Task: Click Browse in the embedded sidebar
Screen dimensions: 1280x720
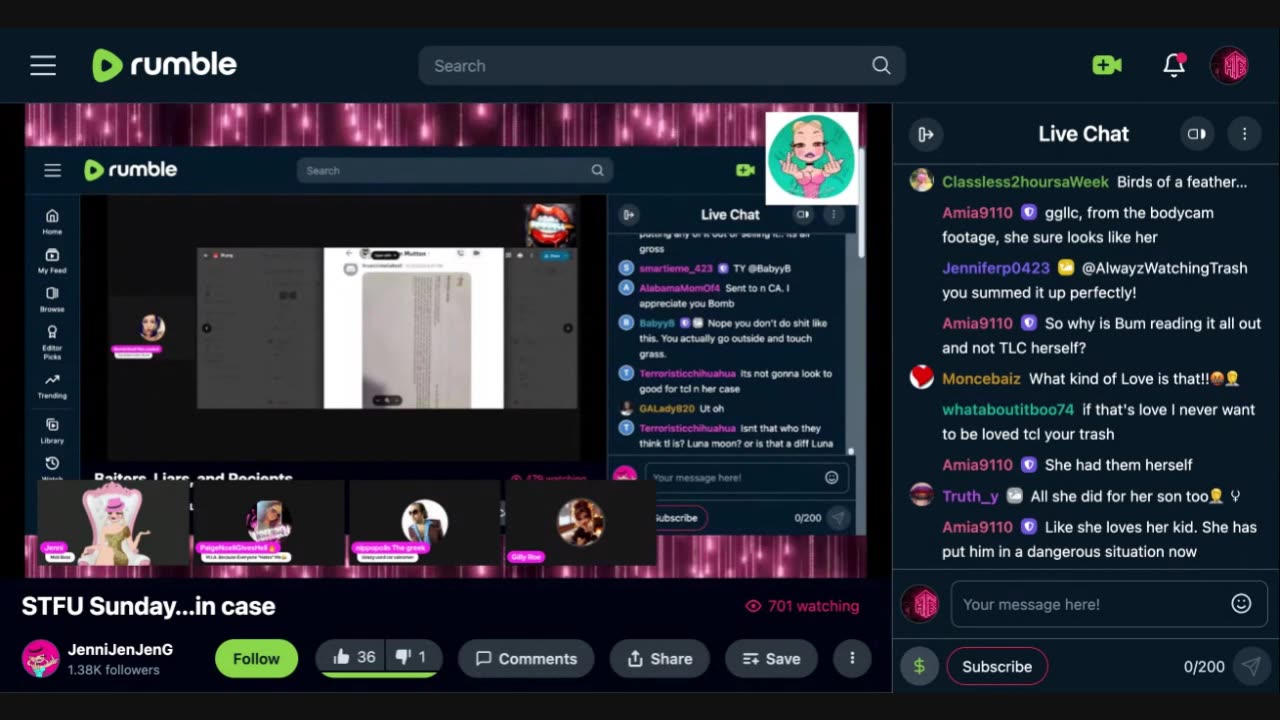Action: (52, 299)
